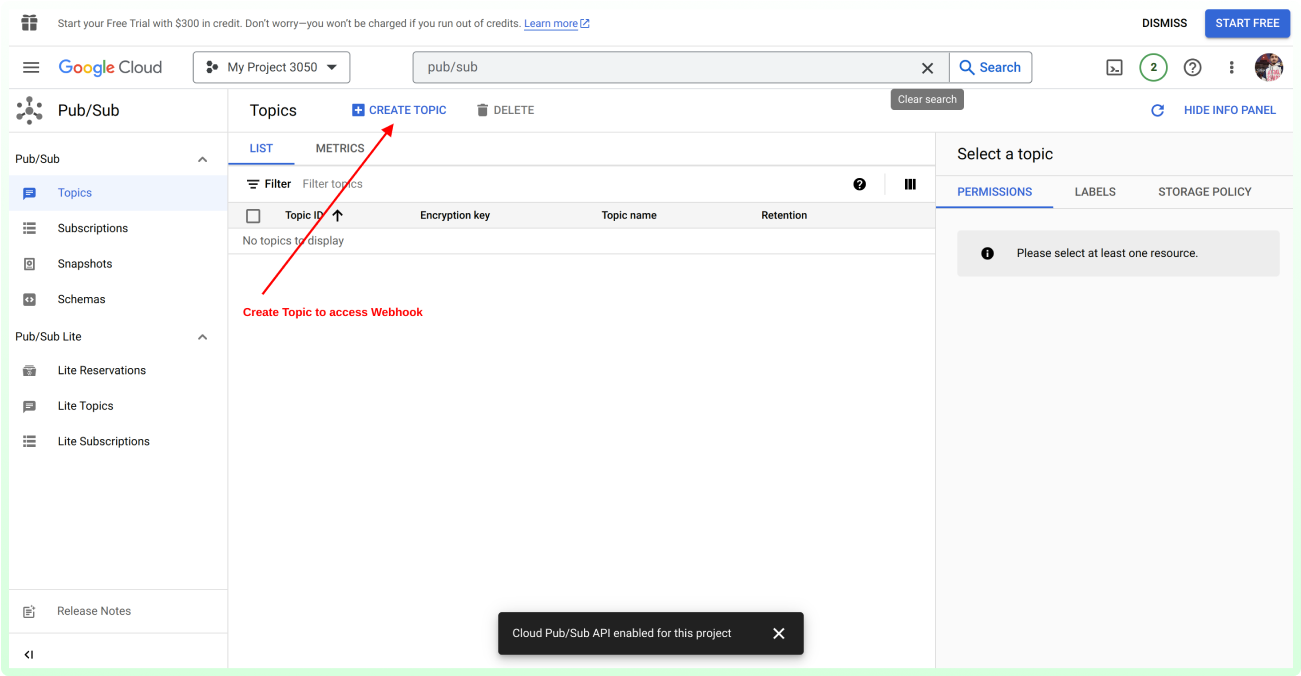Toggle the select-all topics checkbox
The height and width of the screenshot is (676, 1301).
[253, 216]
